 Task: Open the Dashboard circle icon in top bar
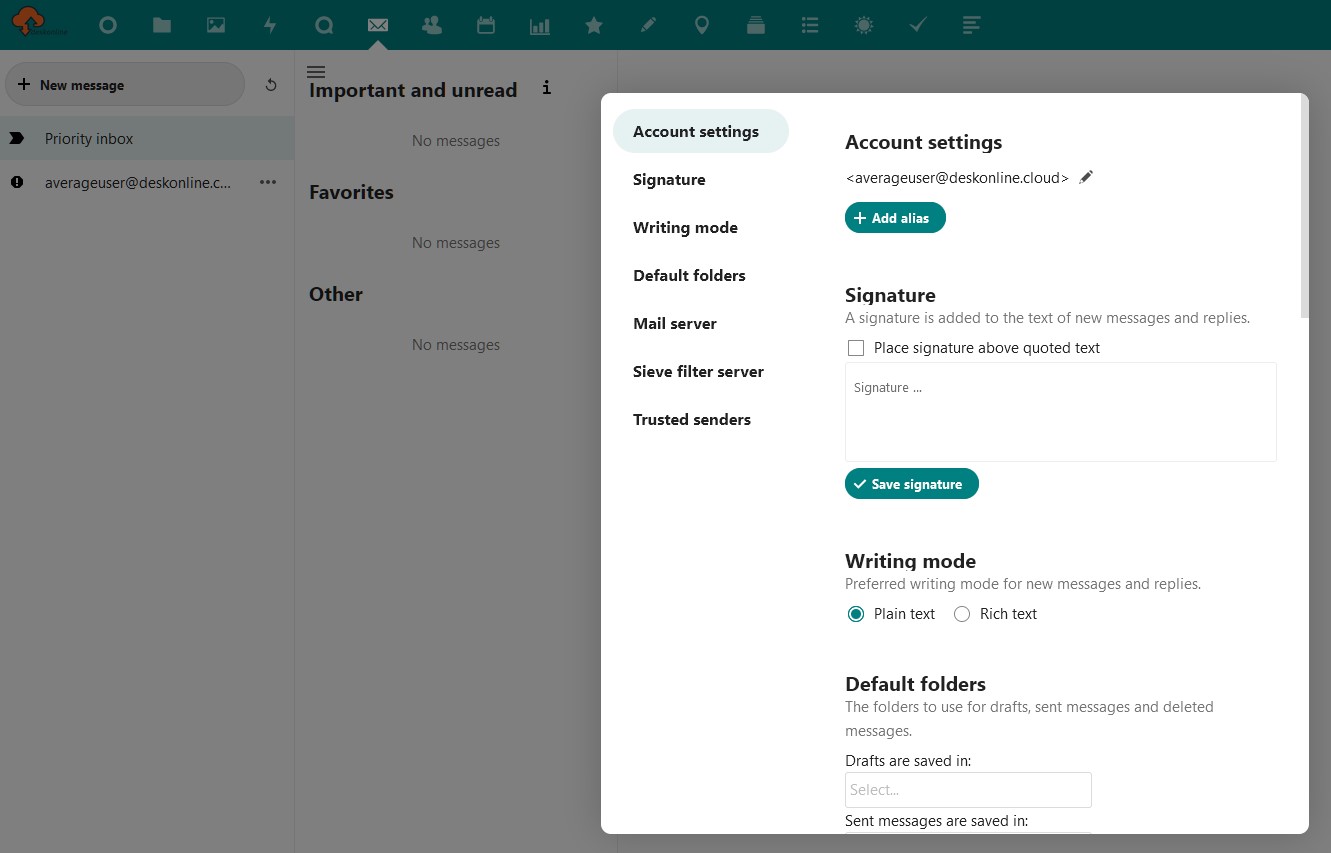tap(108, 25)
